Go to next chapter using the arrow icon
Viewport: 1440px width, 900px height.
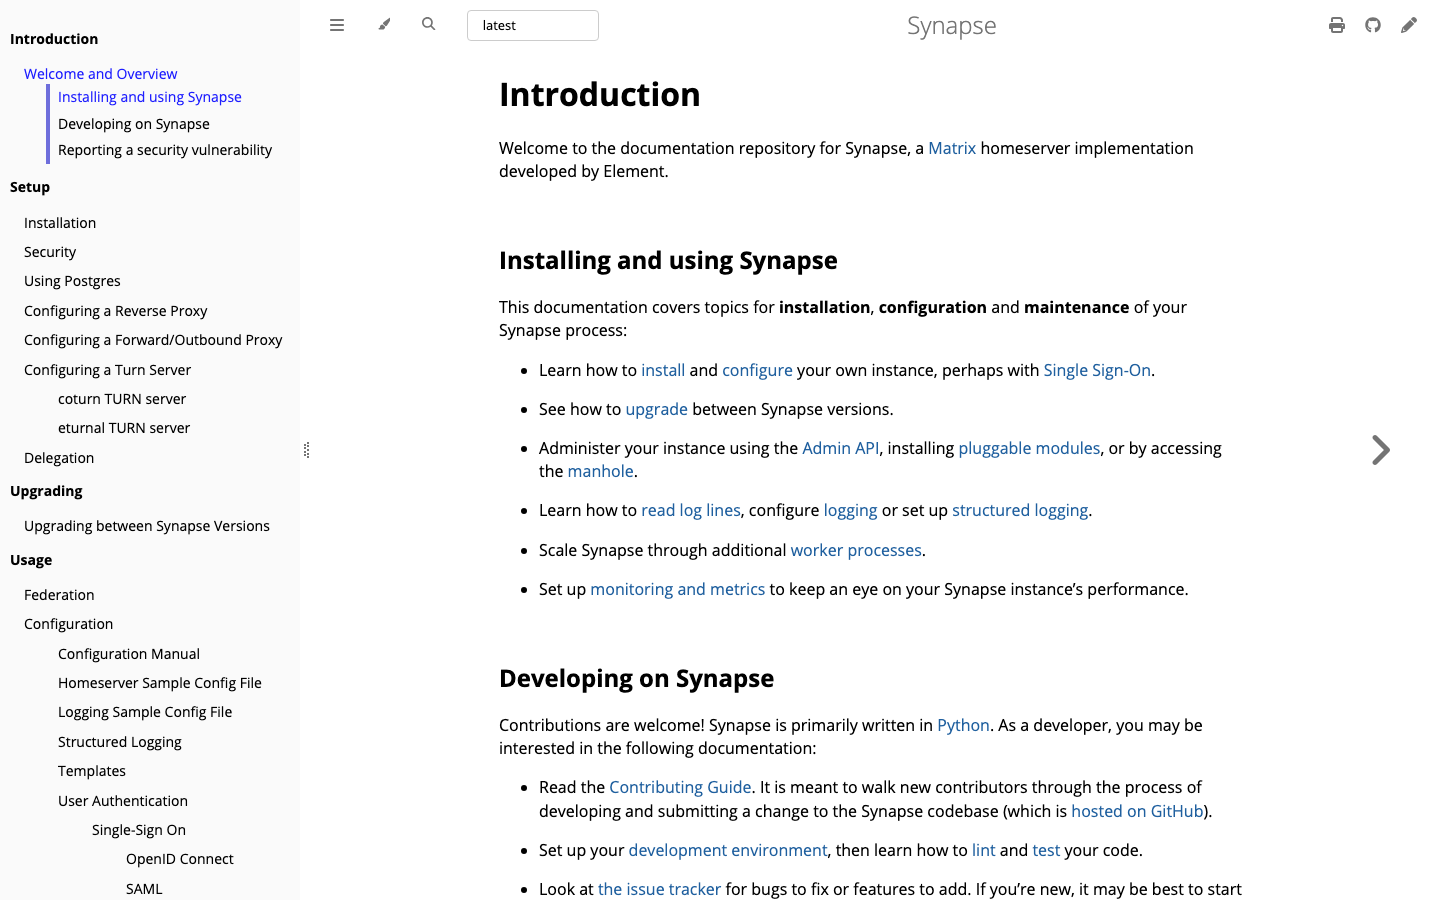(1381, 450)
